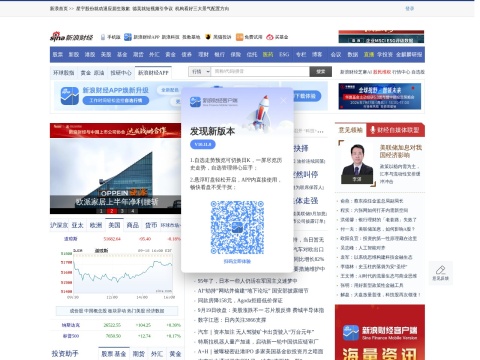Open ESG in the blue navigation bar
The image size is (480, 360).
point(284,55)
